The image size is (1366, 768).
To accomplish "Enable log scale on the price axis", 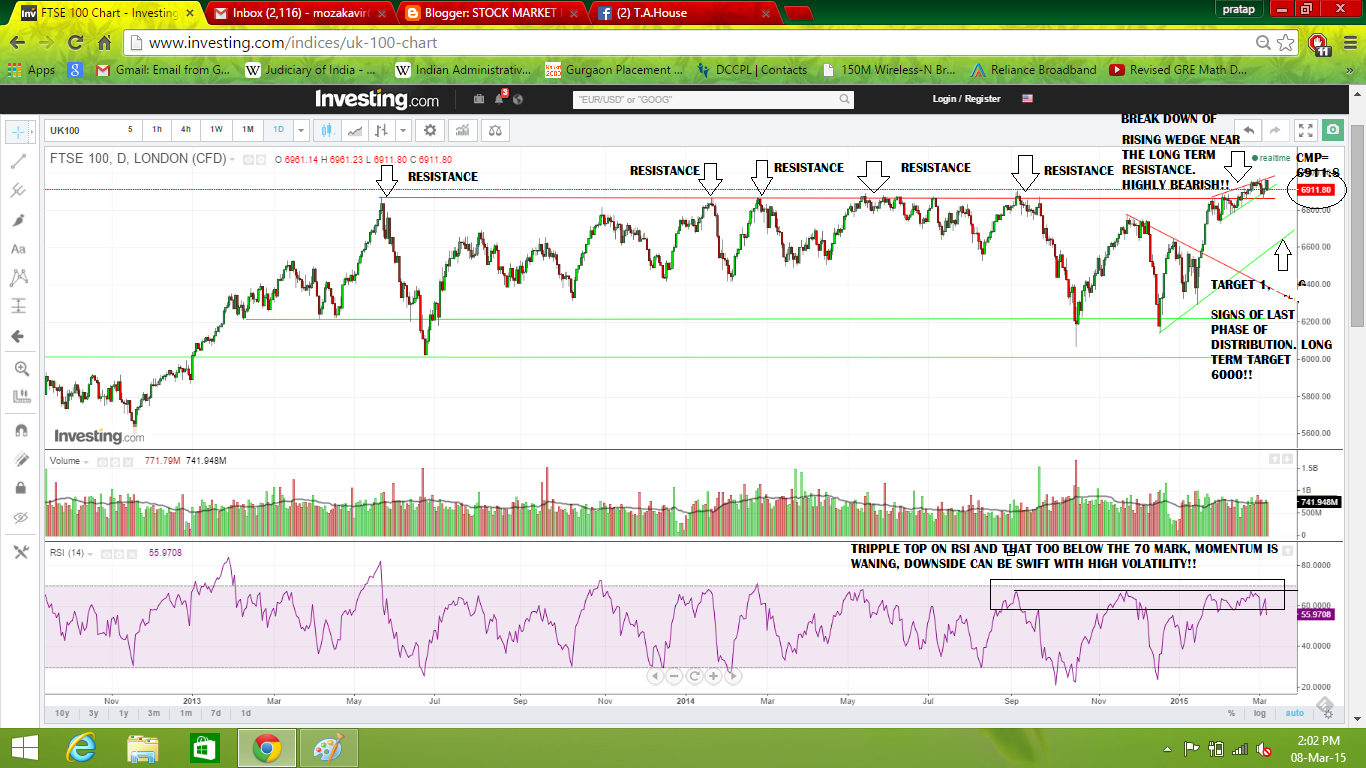I will 1260,713.
